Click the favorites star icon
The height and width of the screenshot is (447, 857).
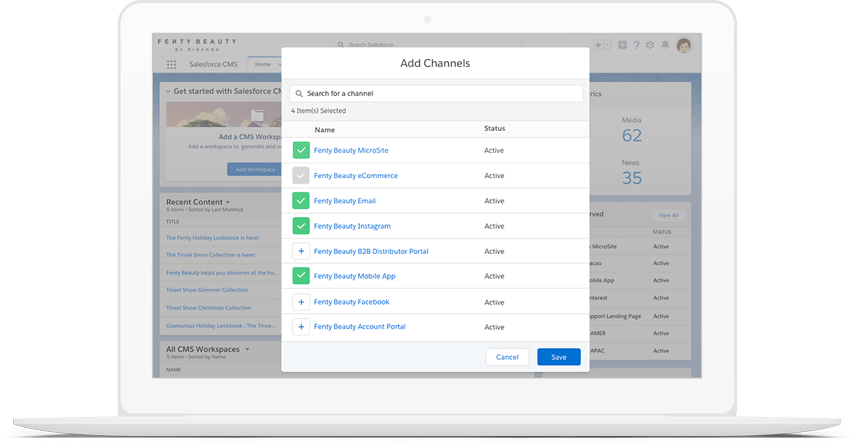[x=598, y=45]
